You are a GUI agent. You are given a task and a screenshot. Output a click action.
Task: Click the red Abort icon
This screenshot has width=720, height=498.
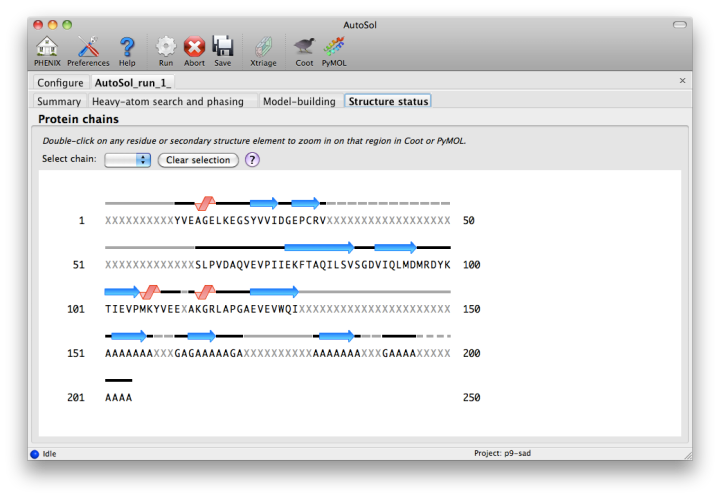click(x=194, y=47)
